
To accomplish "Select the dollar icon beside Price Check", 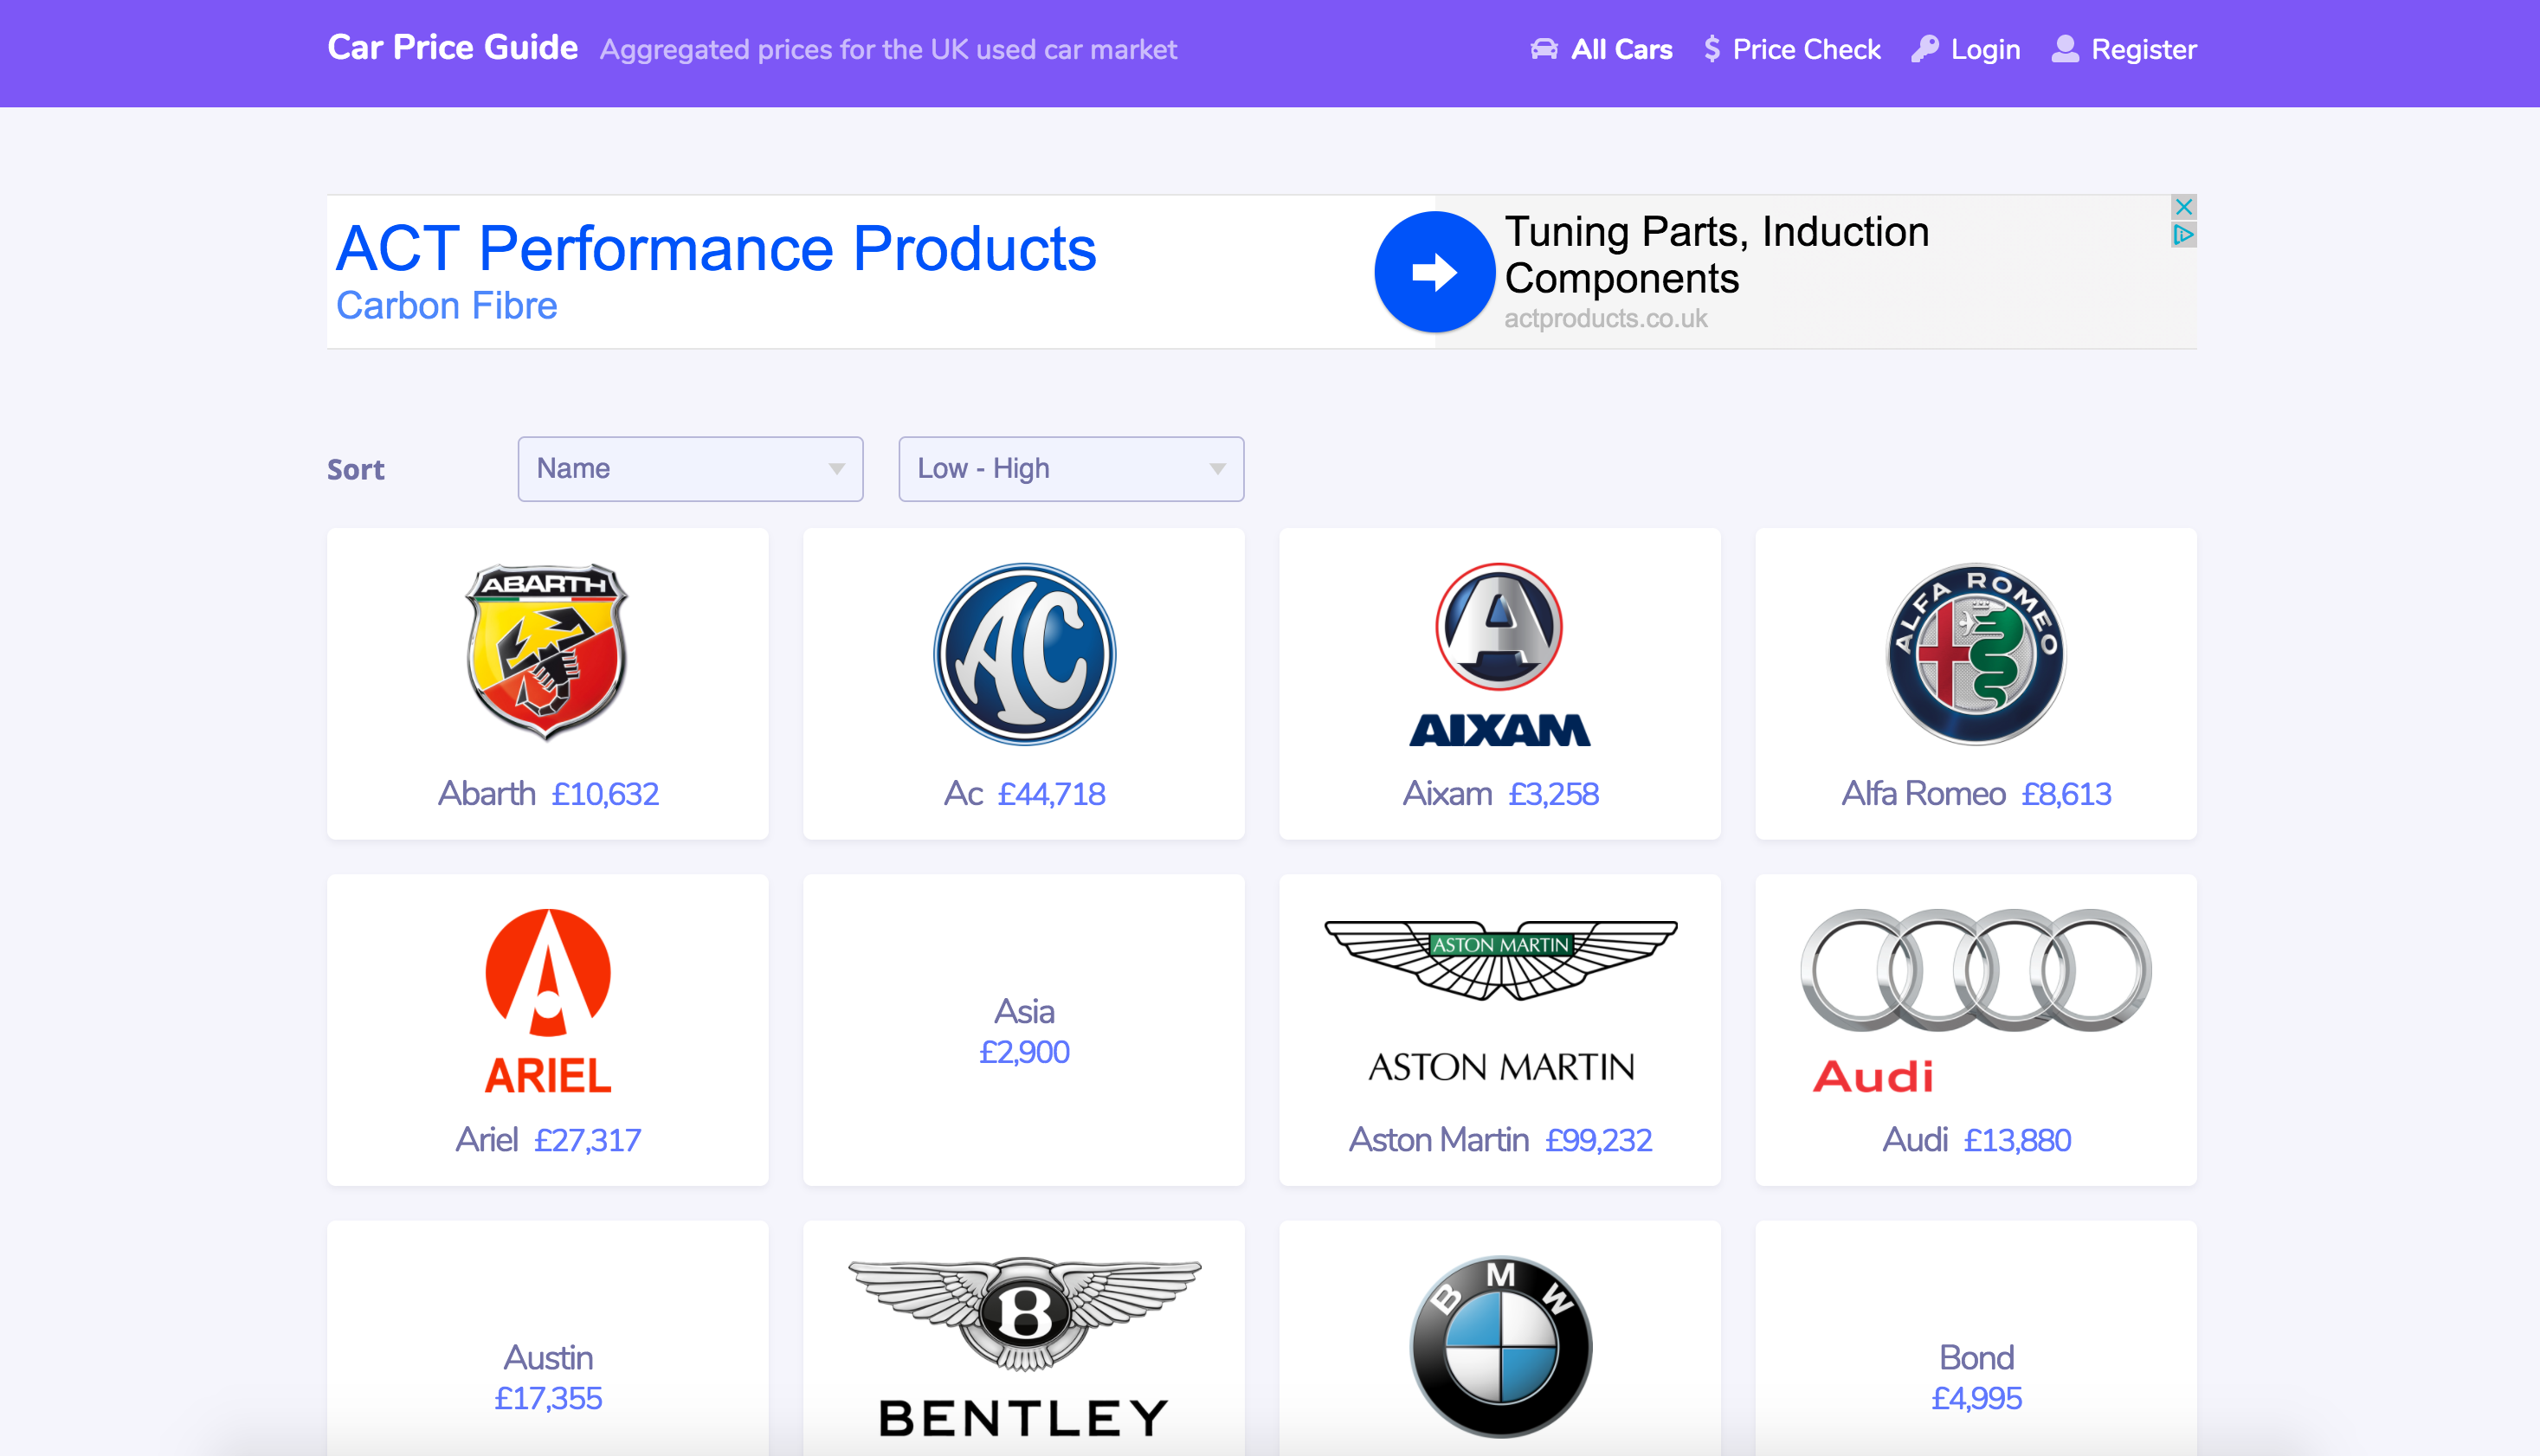I will tap(1712, 48).
